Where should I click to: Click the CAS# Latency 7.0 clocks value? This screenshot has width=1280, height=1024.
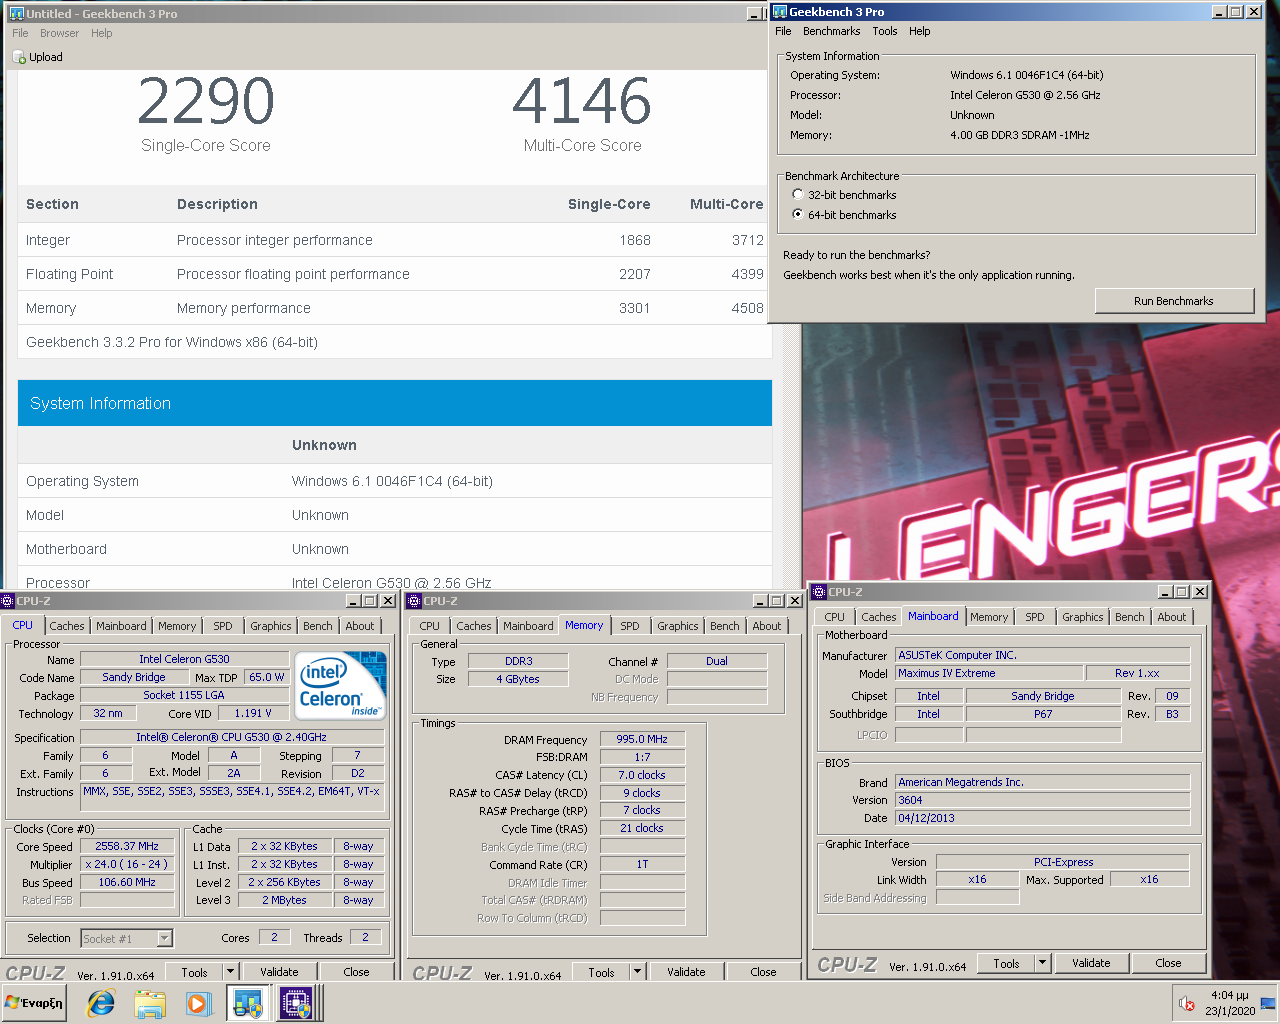coord(642,775)
